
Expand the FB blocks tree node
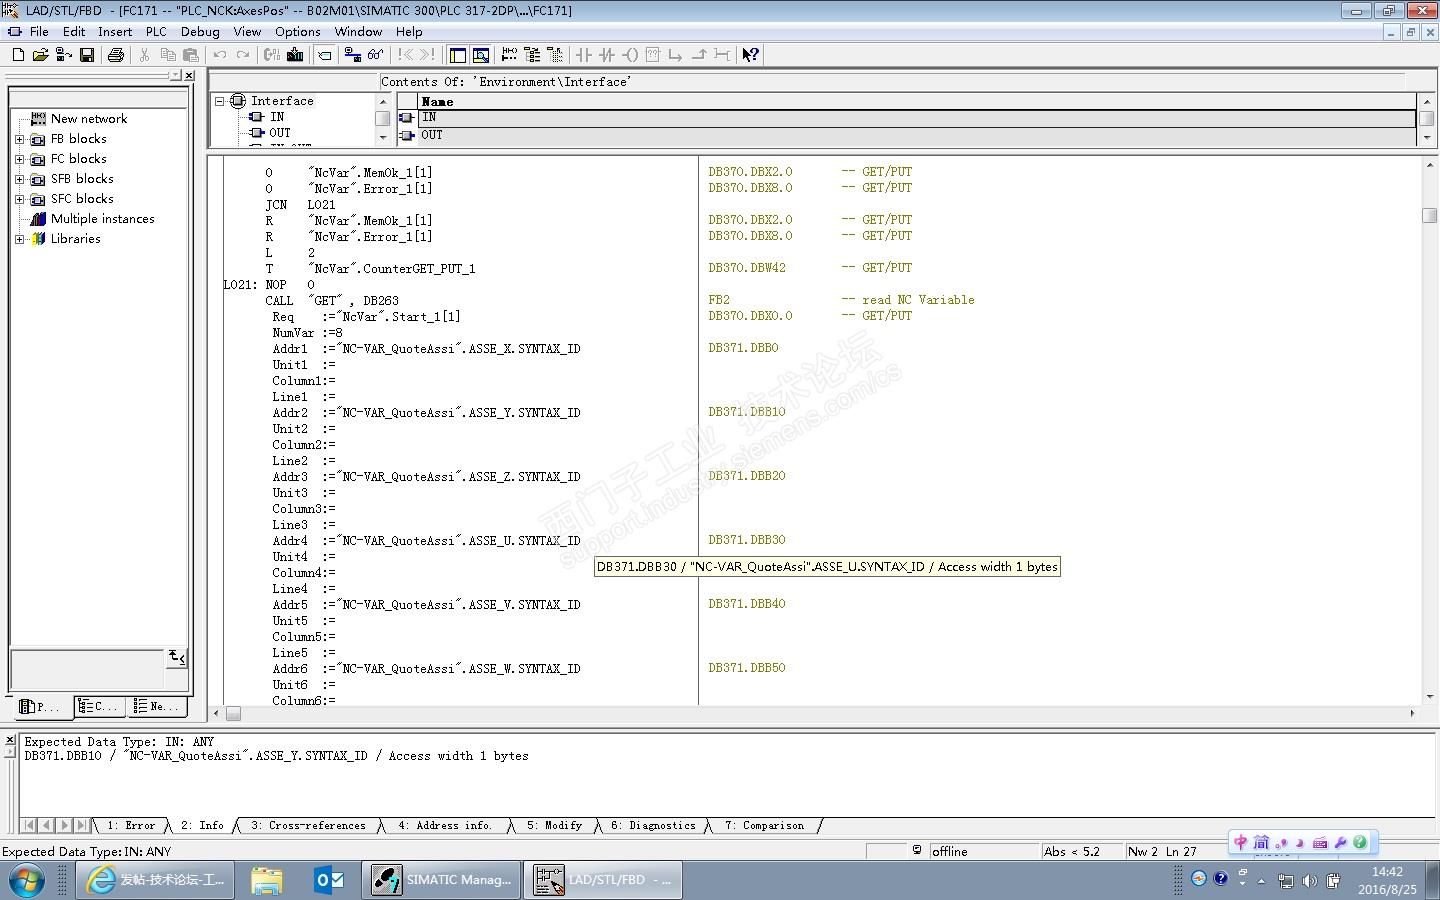[19, 139]
